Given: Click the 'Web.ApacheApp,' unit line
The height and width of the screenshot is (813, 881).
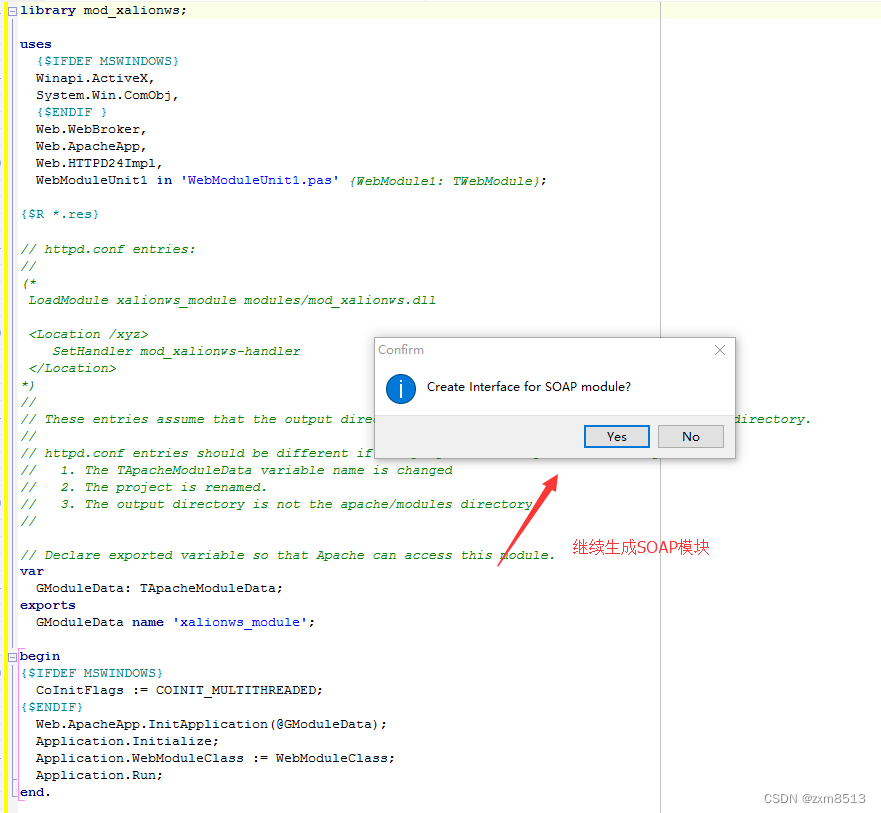Looking at the screenshot, I should point(91,146).
